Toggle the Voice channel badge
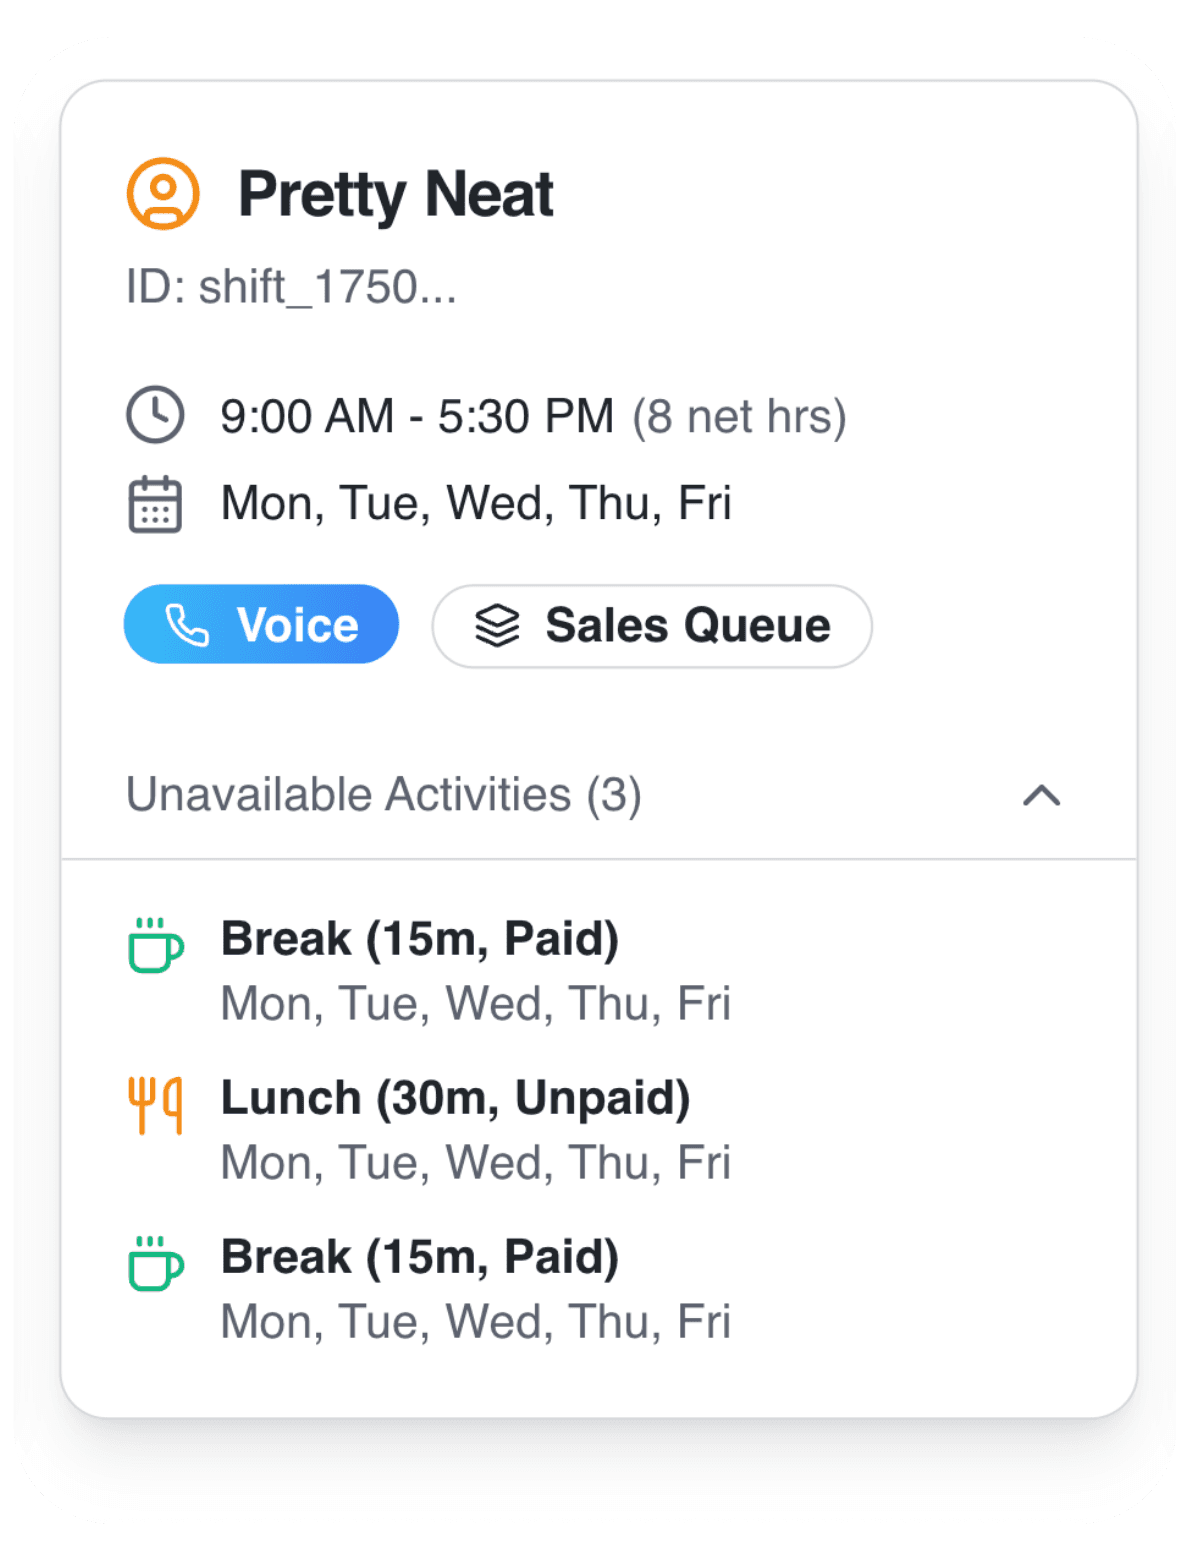This screenshot has height=1552, width=1190. click(x=262, y=624)
